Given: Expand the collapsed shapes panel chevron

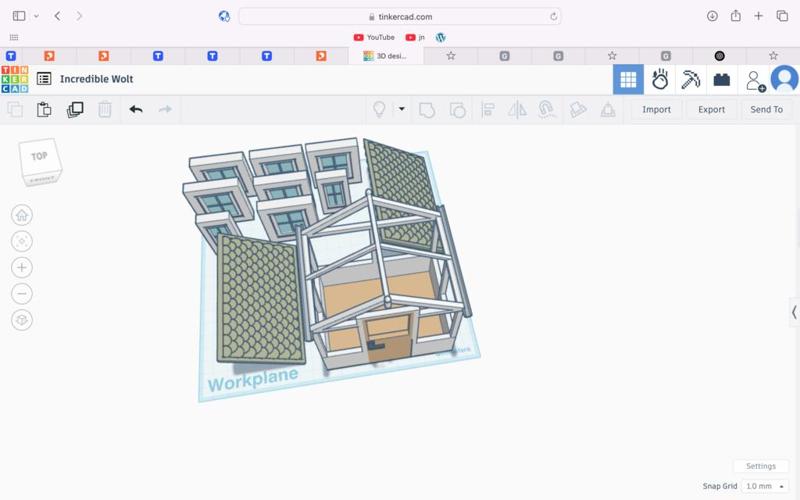Looking at the screenshot, I should click(x=794, y=312).
